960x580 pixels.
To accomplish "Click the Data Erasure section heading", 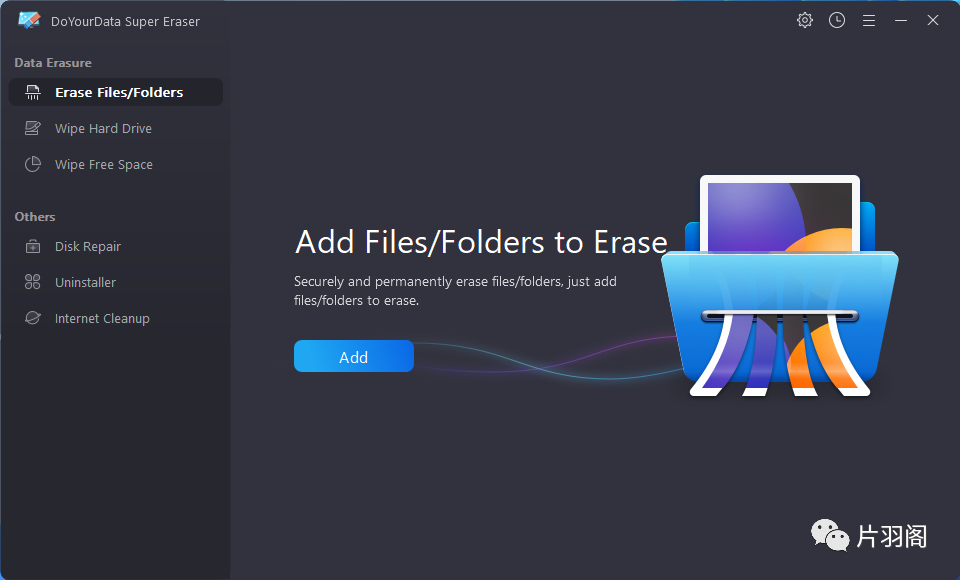I will pos(53,62).
